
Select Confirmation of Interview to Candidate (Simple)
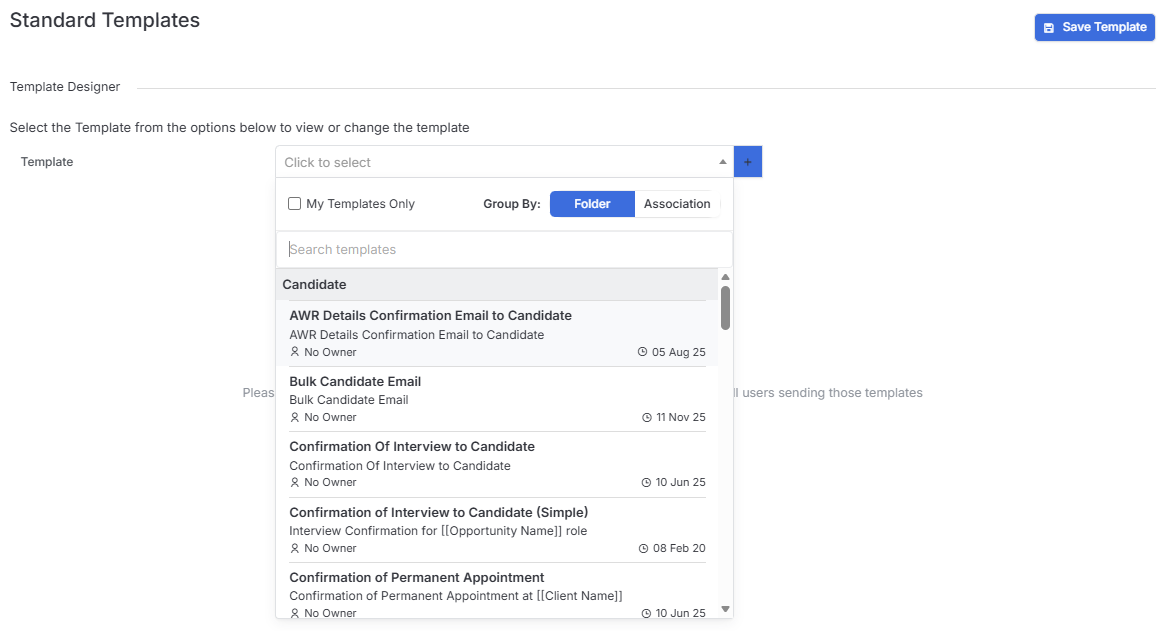click(x=497, y=530)
